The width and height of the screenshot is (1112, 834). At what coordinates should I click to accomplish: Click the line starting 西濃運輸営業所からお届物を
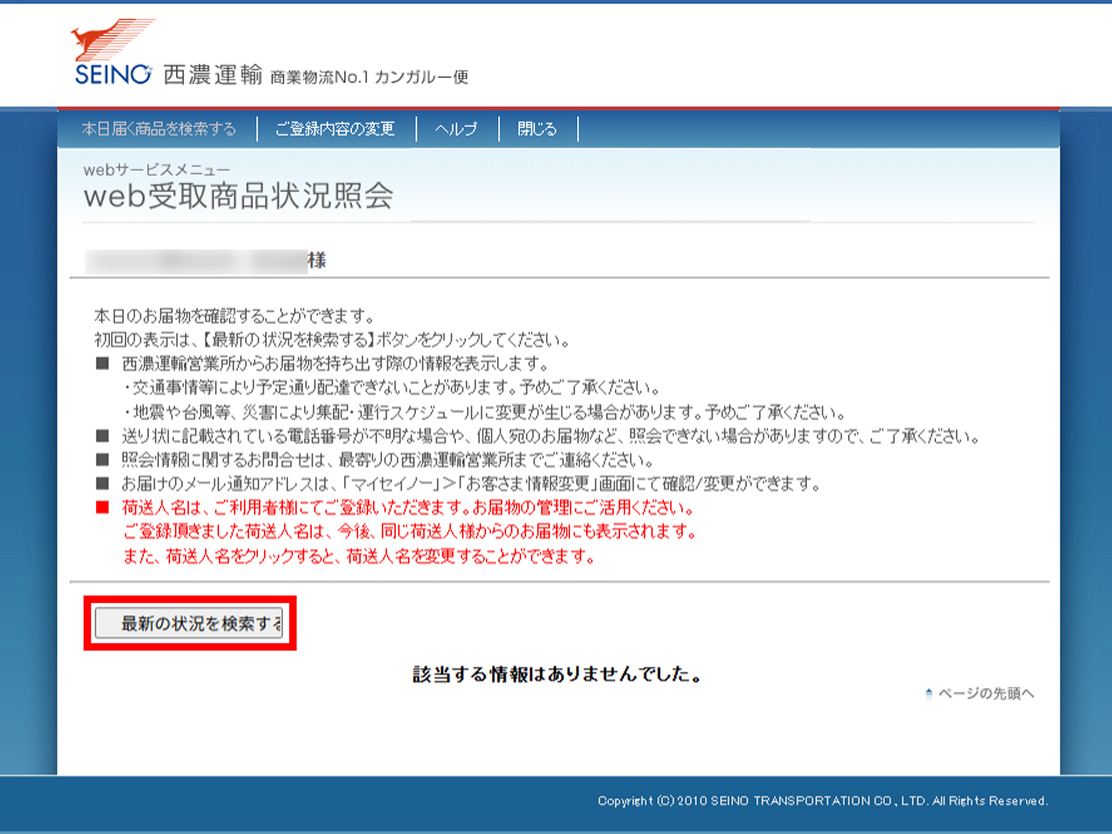coord(335,364)
